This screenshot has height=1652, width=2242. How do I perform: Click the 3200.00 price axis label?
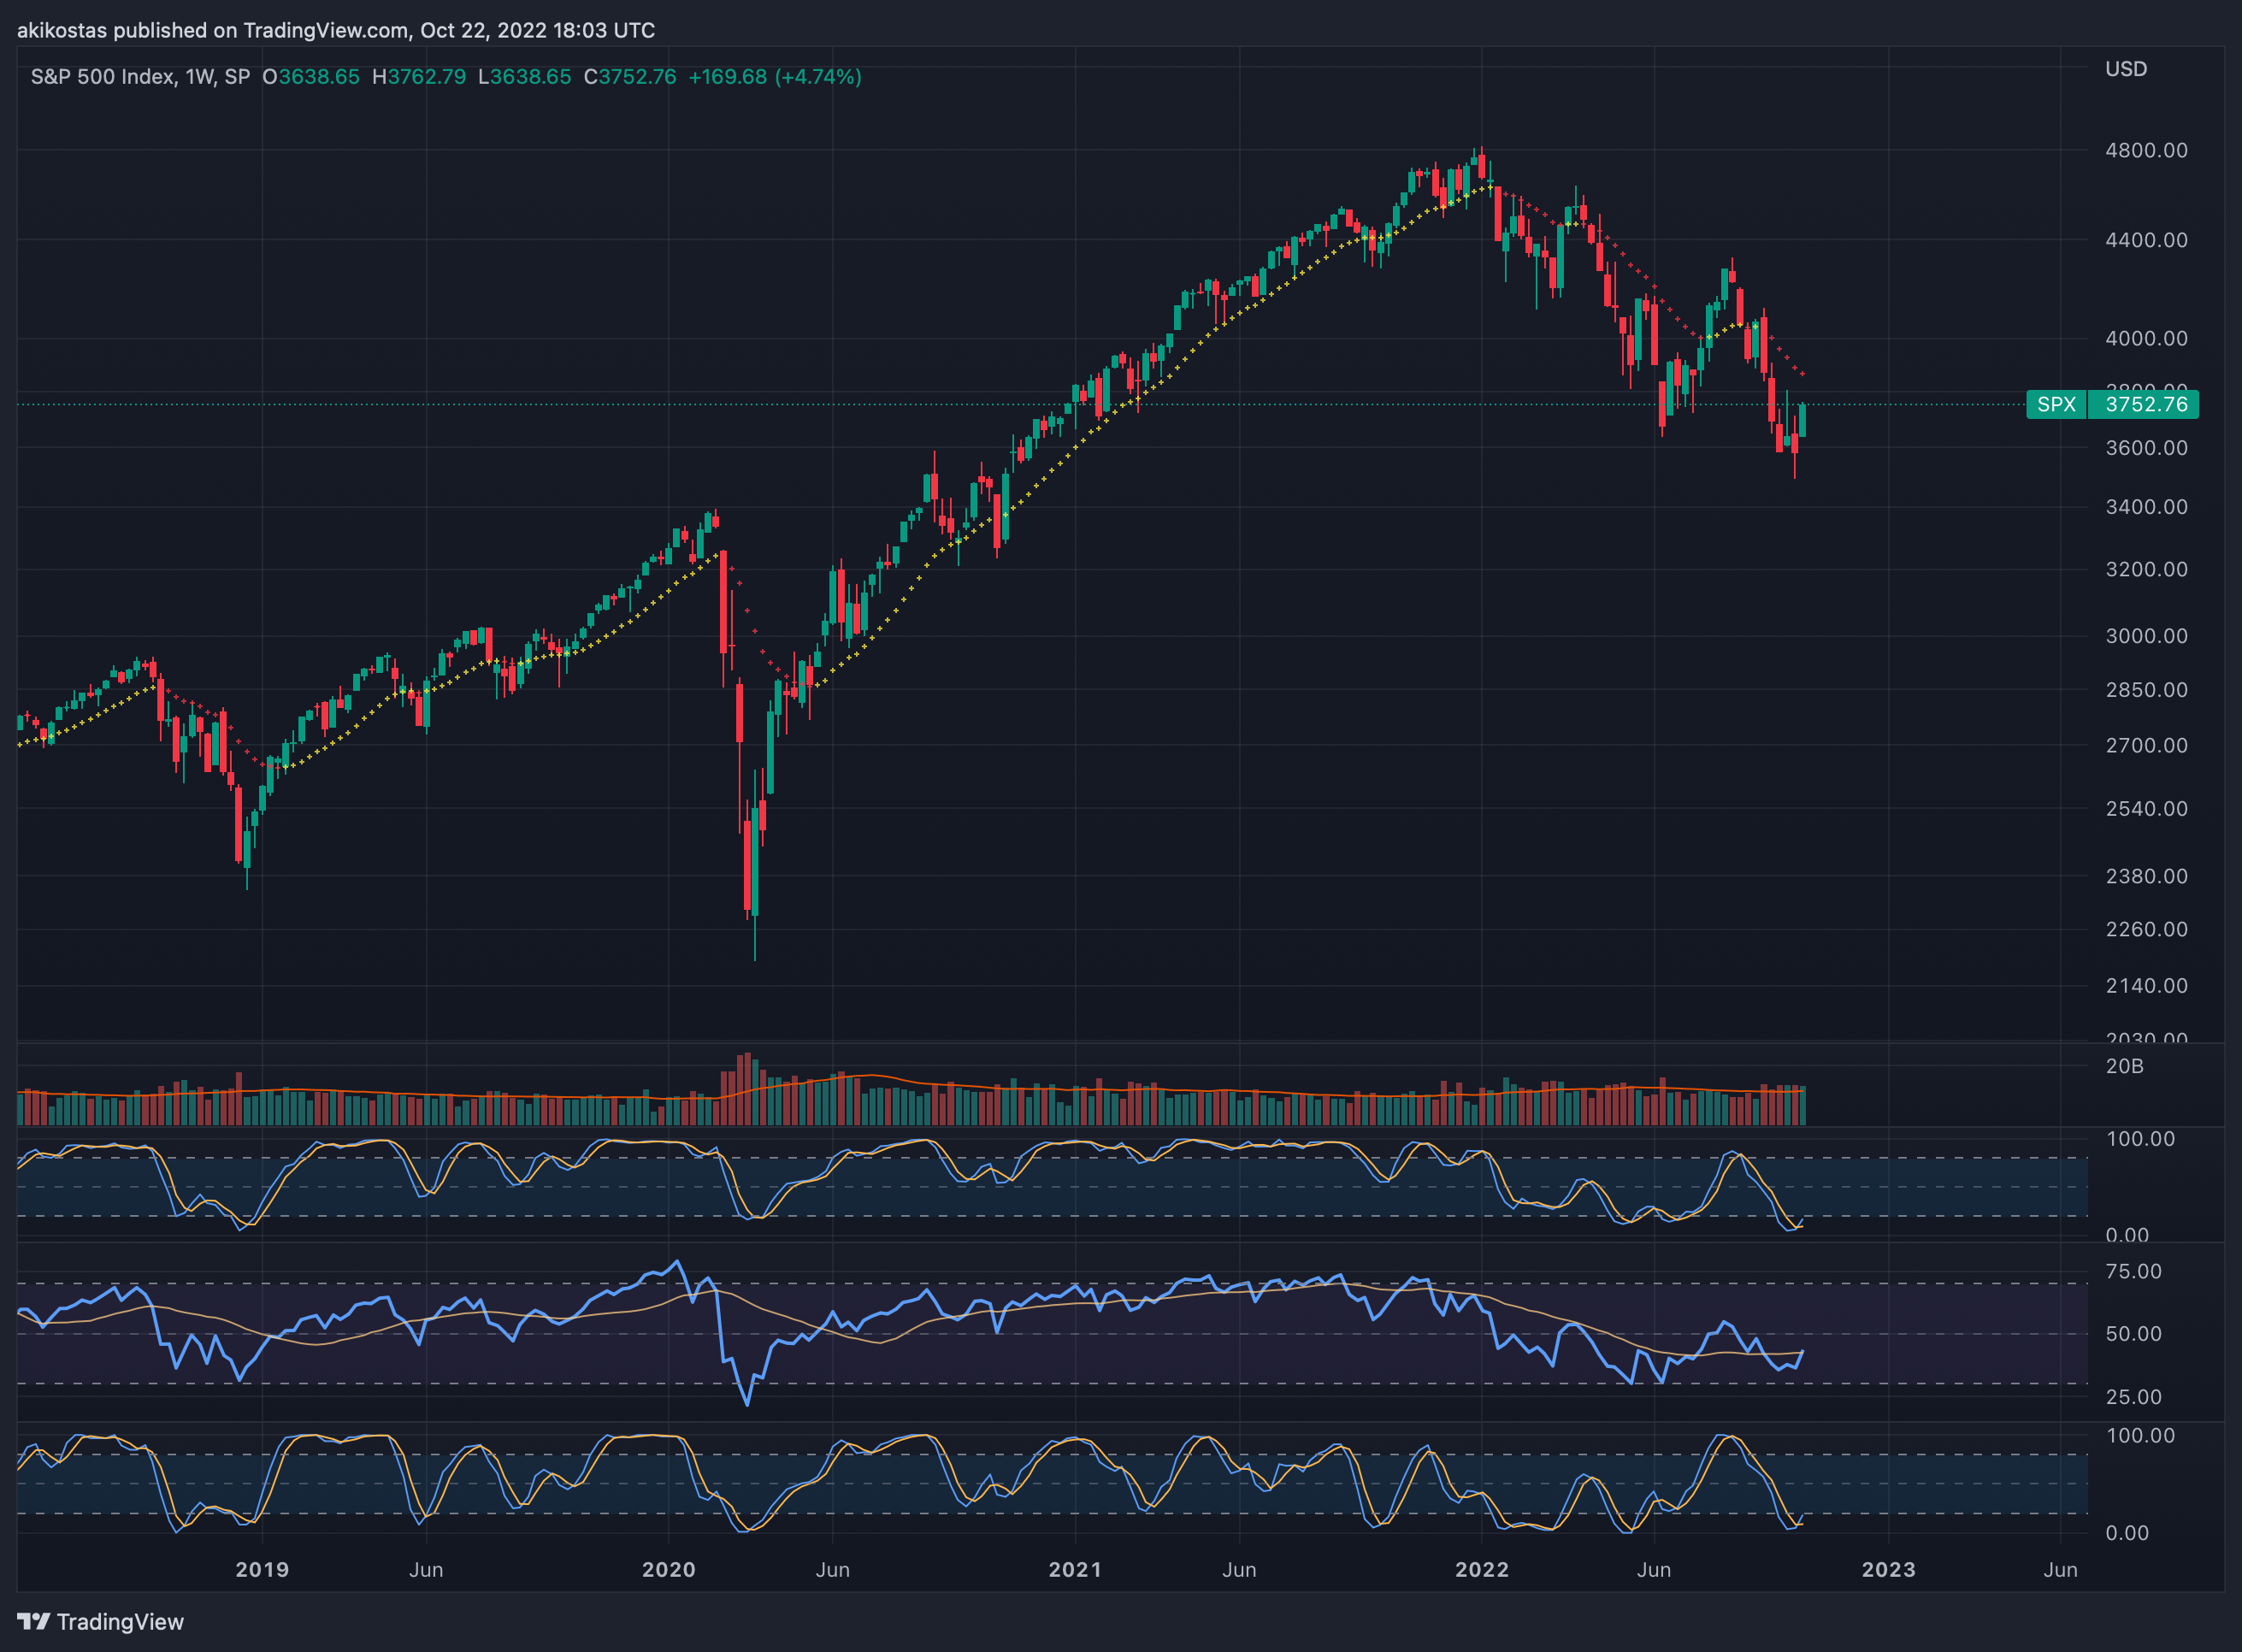click(2146, 569)
